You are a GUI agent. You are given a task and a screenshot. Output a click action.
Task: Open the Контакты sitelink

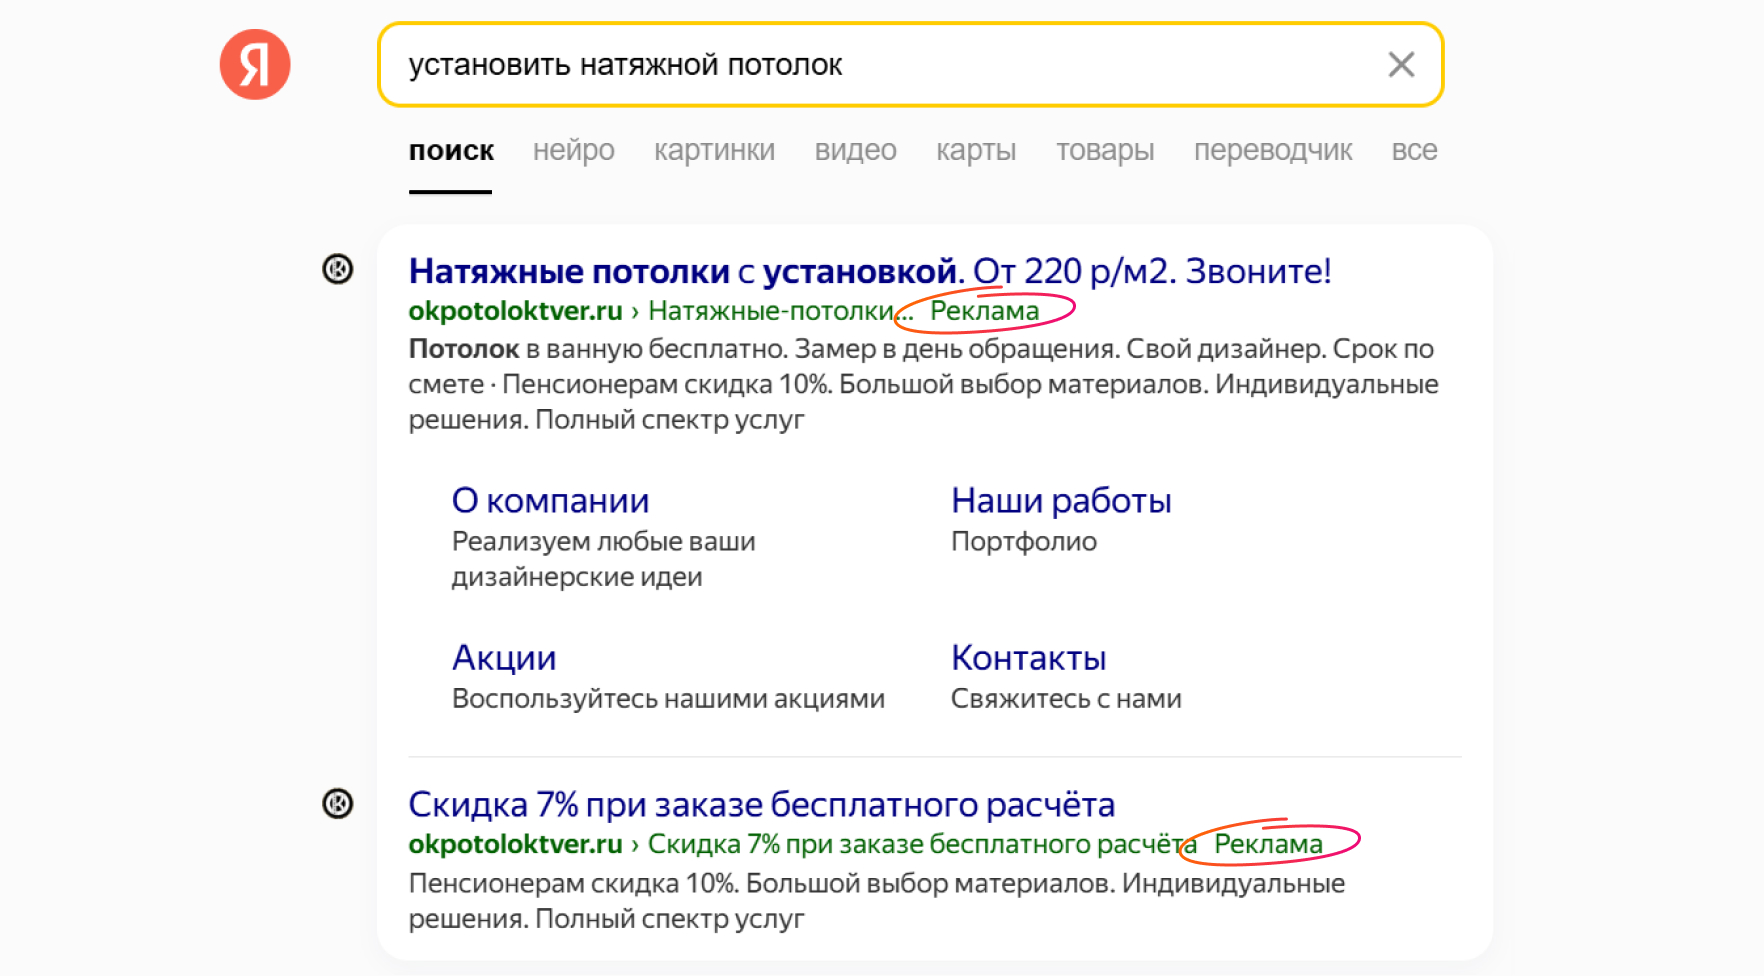click(x=1028, y=658)
